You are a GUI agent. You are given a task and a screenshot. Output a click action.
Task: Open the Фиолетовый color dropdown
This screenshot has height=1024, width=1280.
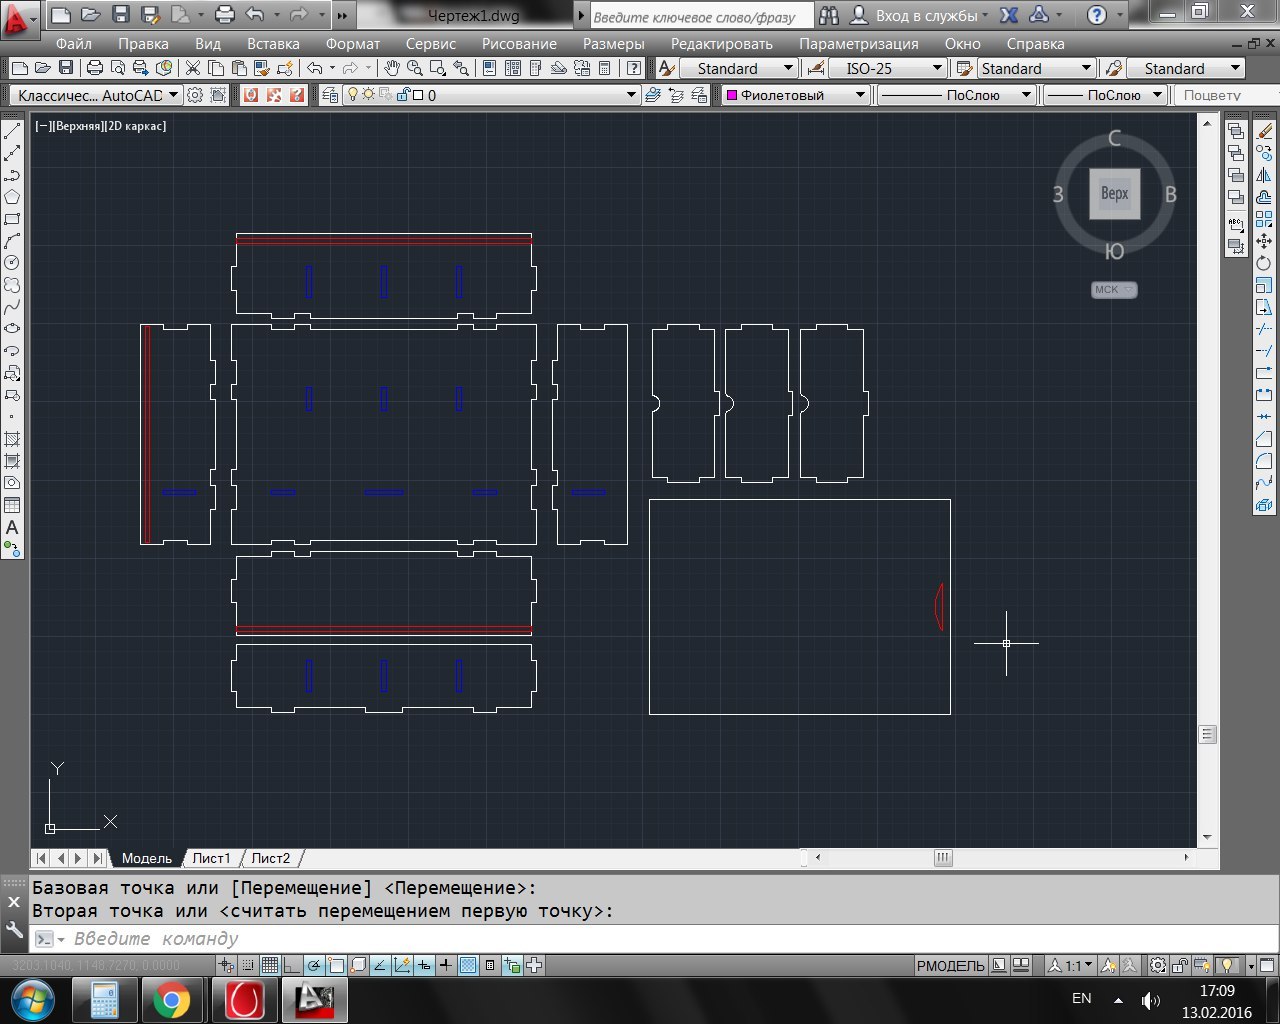(x=795, y=95)
